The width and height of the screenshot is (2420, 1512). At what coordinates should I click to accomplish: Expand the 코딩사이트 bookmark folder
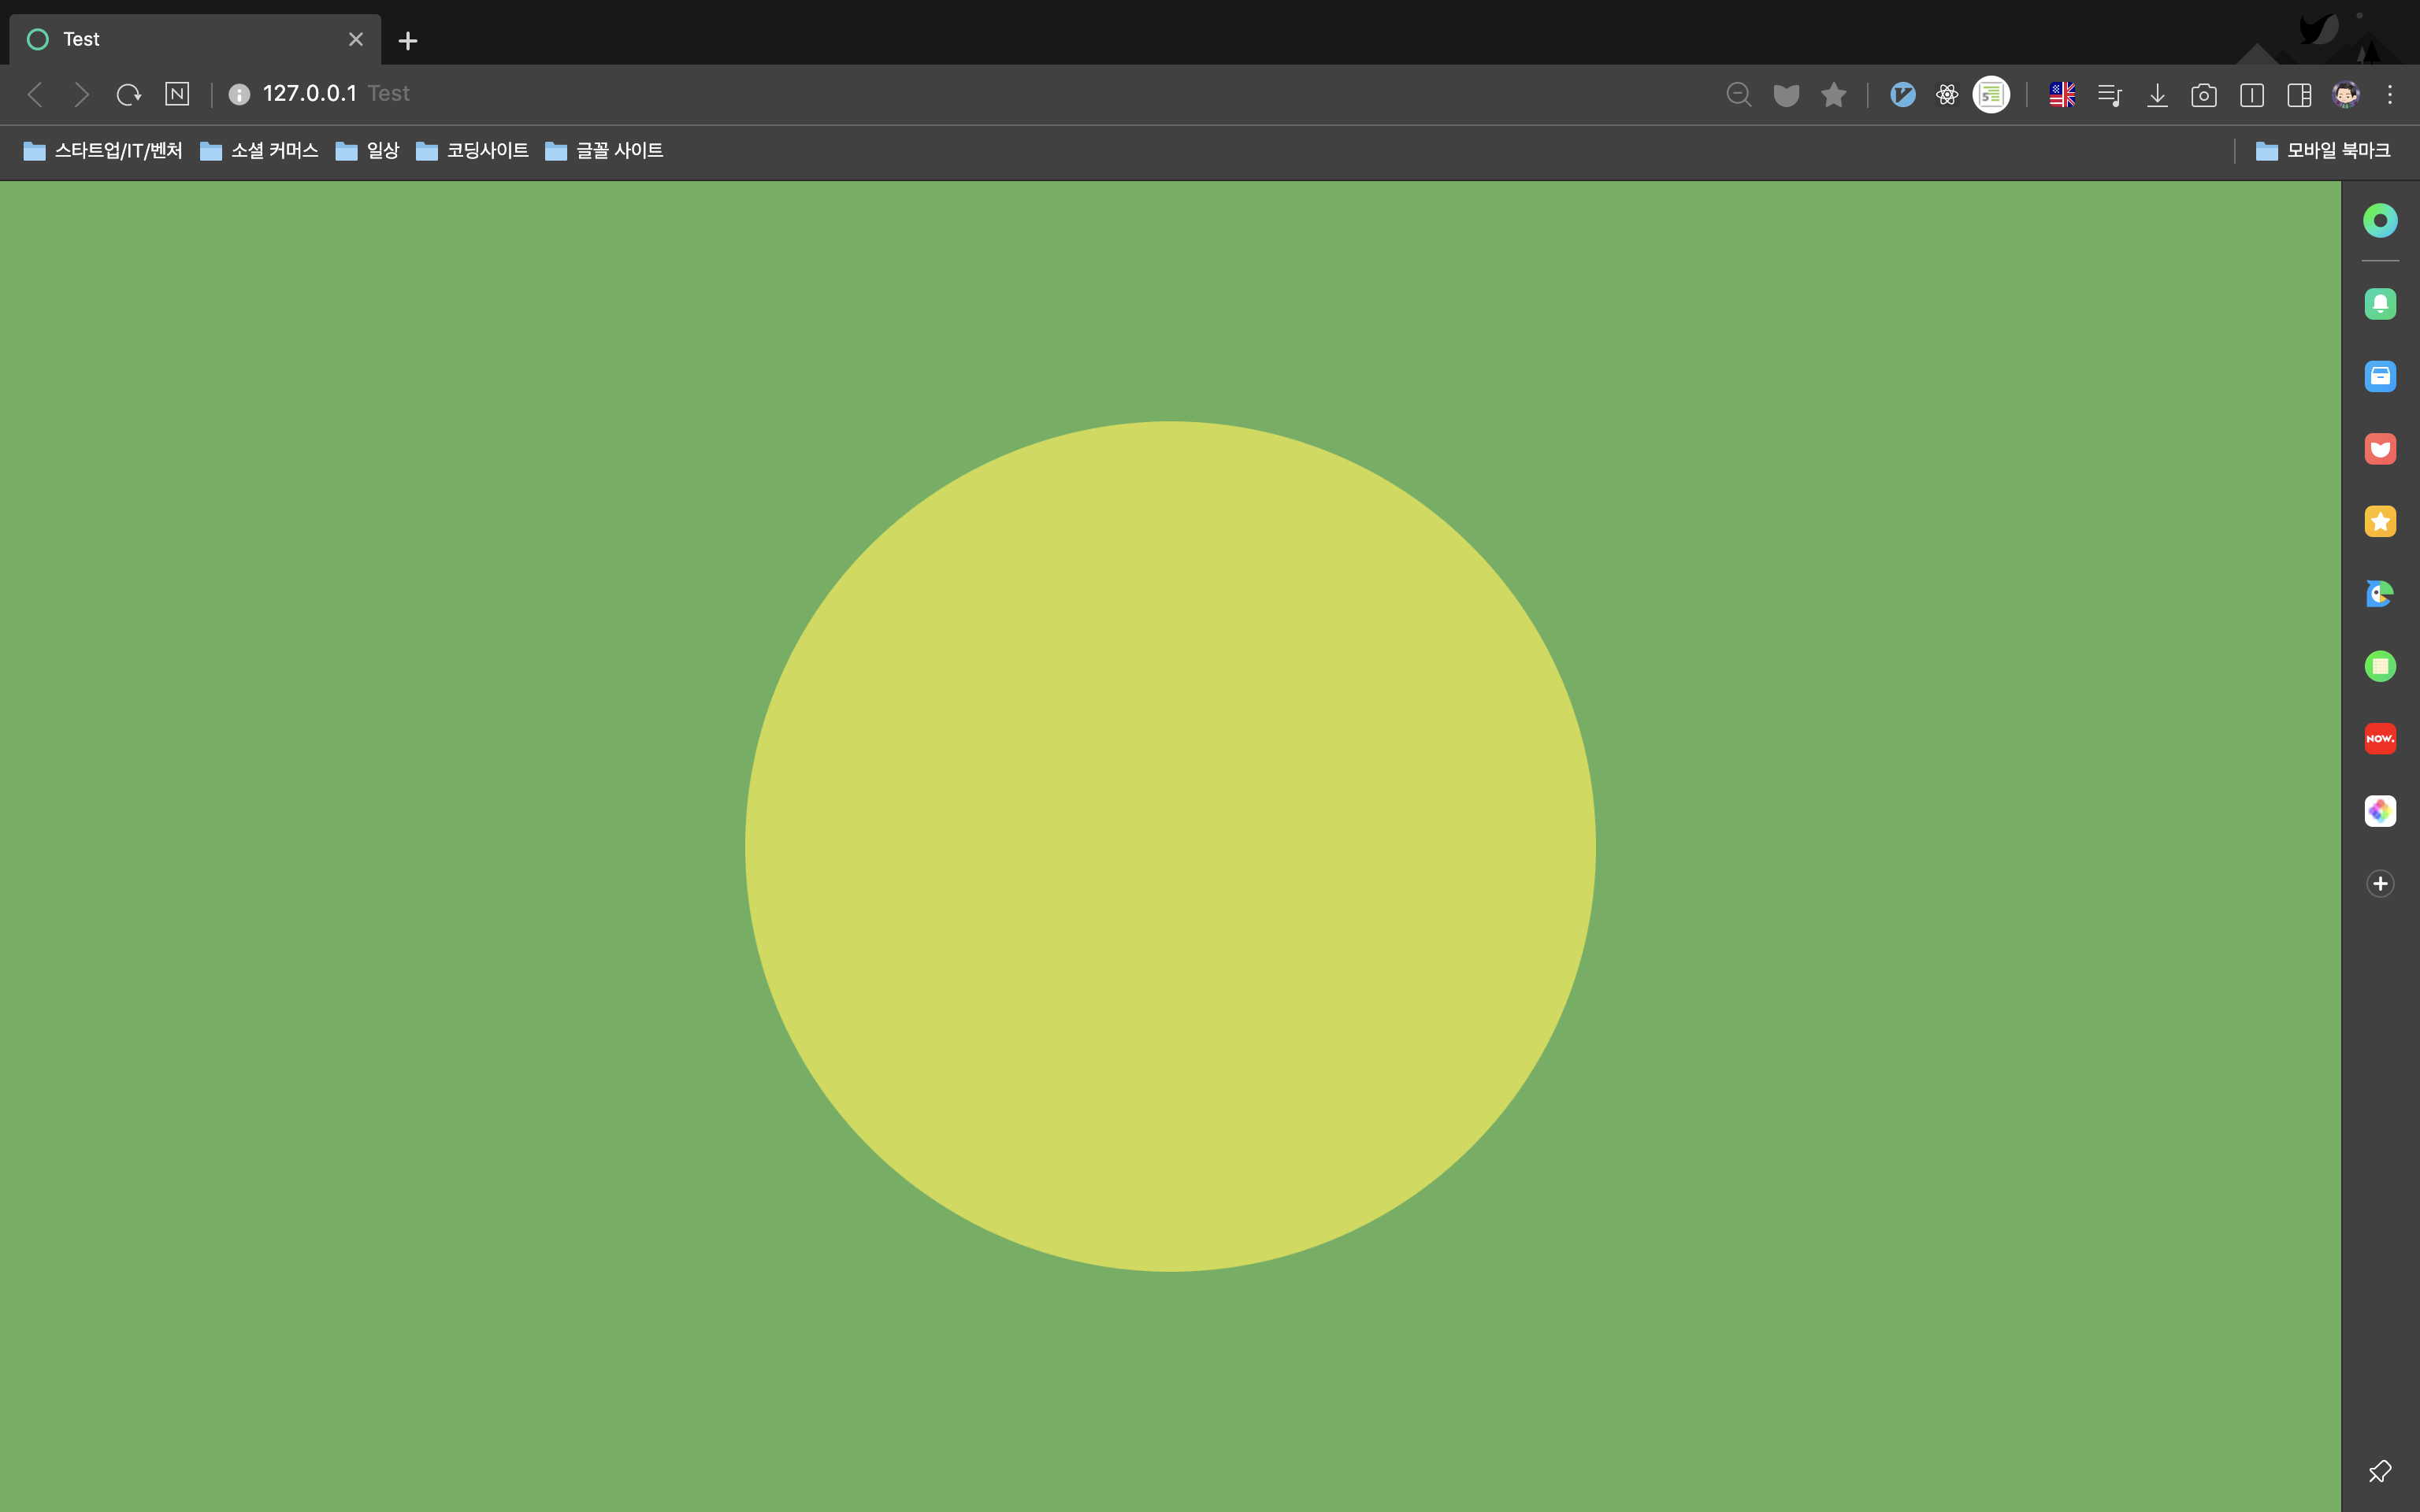point(472,151)
